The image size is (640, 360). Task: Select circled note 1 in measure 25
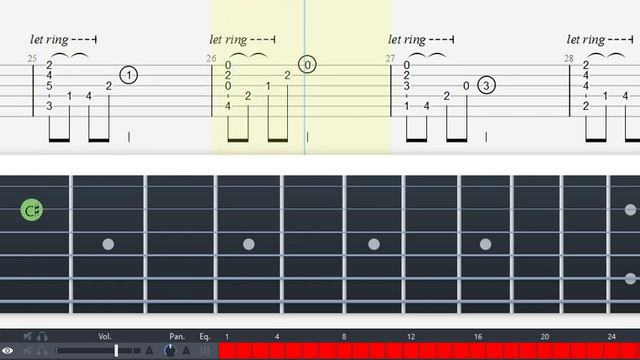click(129, 75)
